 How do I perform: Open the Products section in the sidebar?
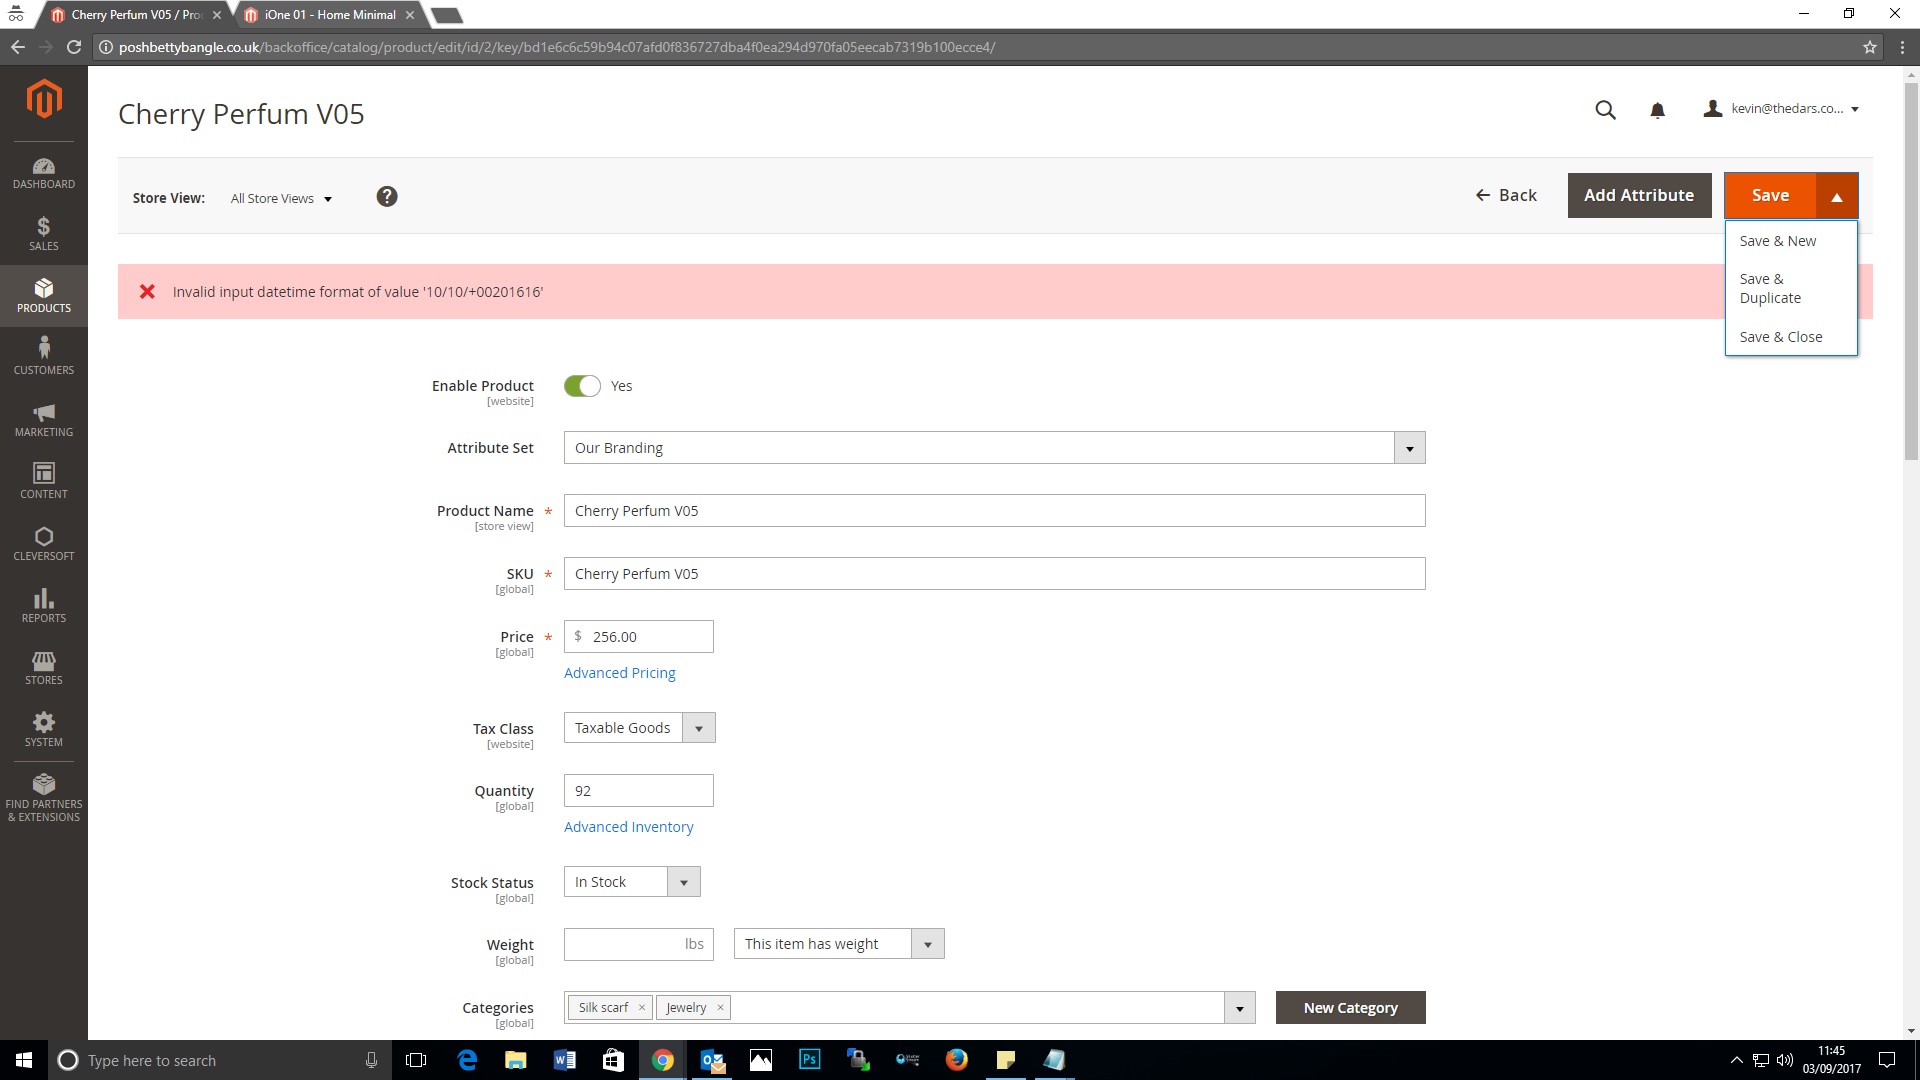[44, 296]
